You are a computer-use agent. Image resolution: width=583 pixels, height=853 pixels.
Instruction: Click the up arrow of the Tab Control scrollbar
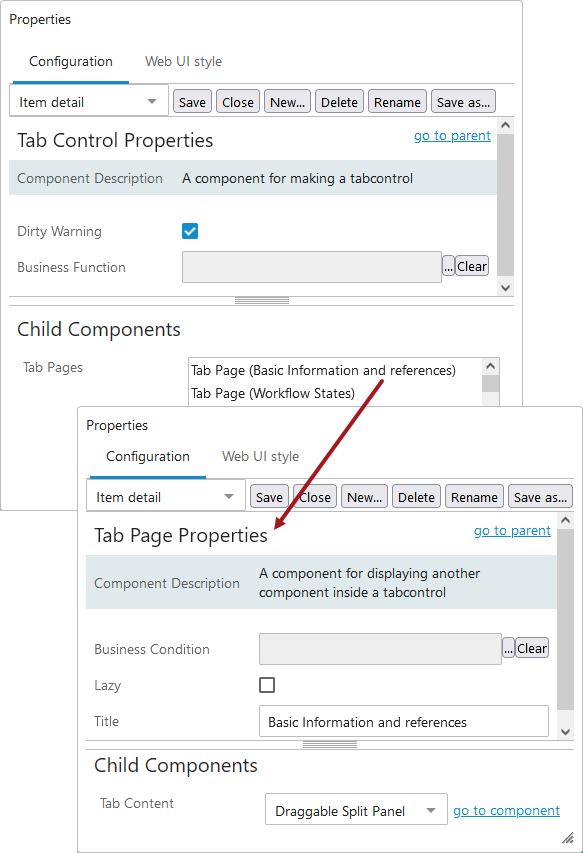[505, 125]
